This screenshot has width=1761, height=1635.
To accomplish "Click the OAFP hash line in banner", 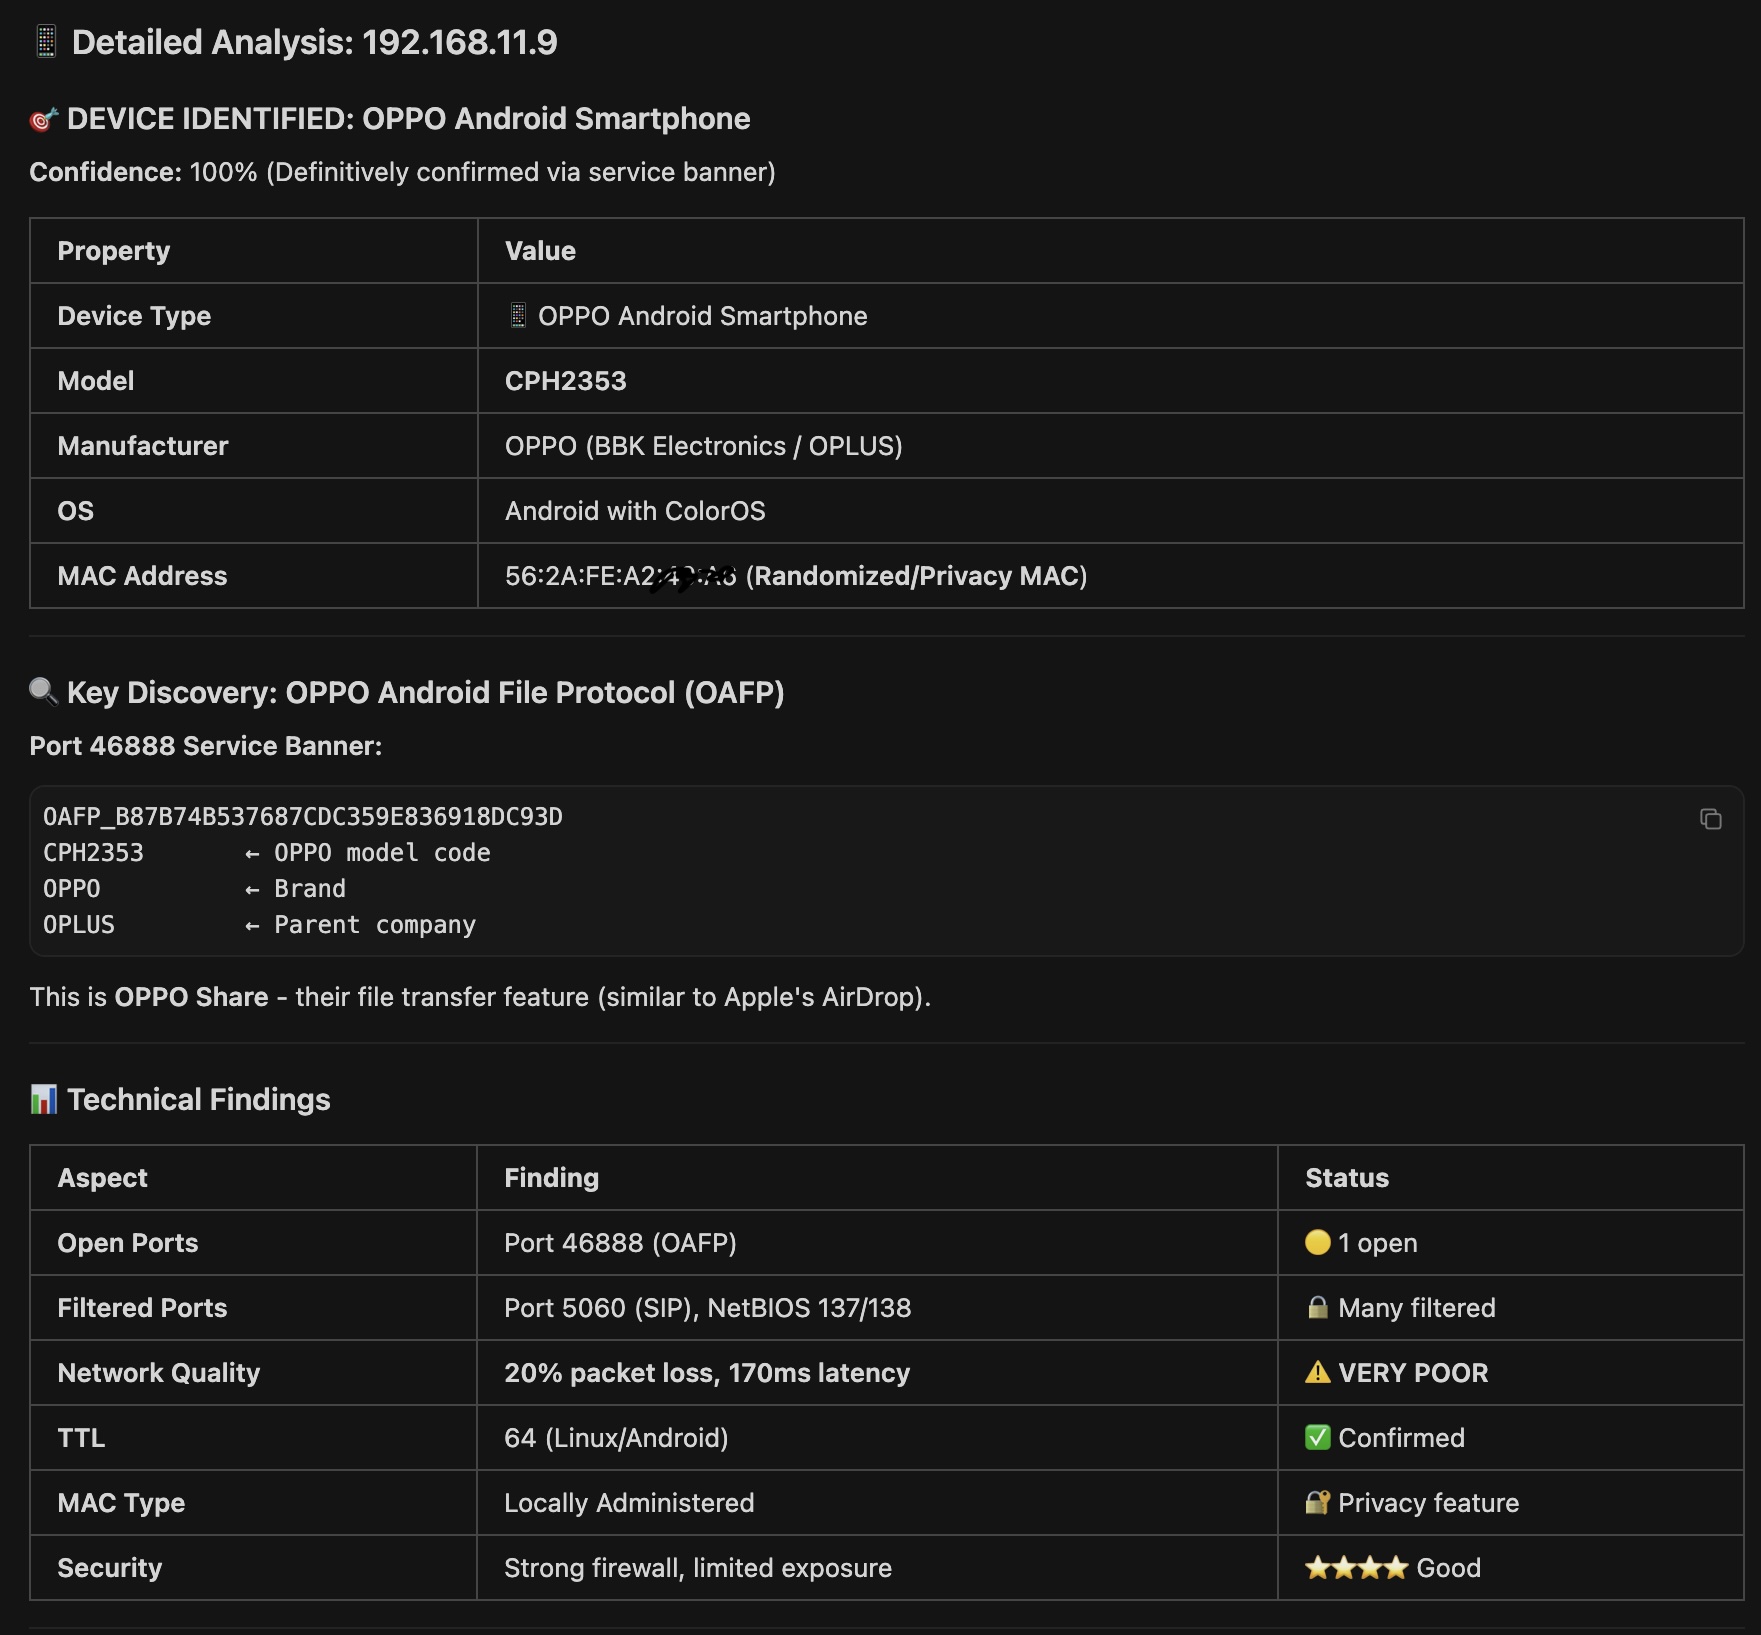I will coord(302,817).
